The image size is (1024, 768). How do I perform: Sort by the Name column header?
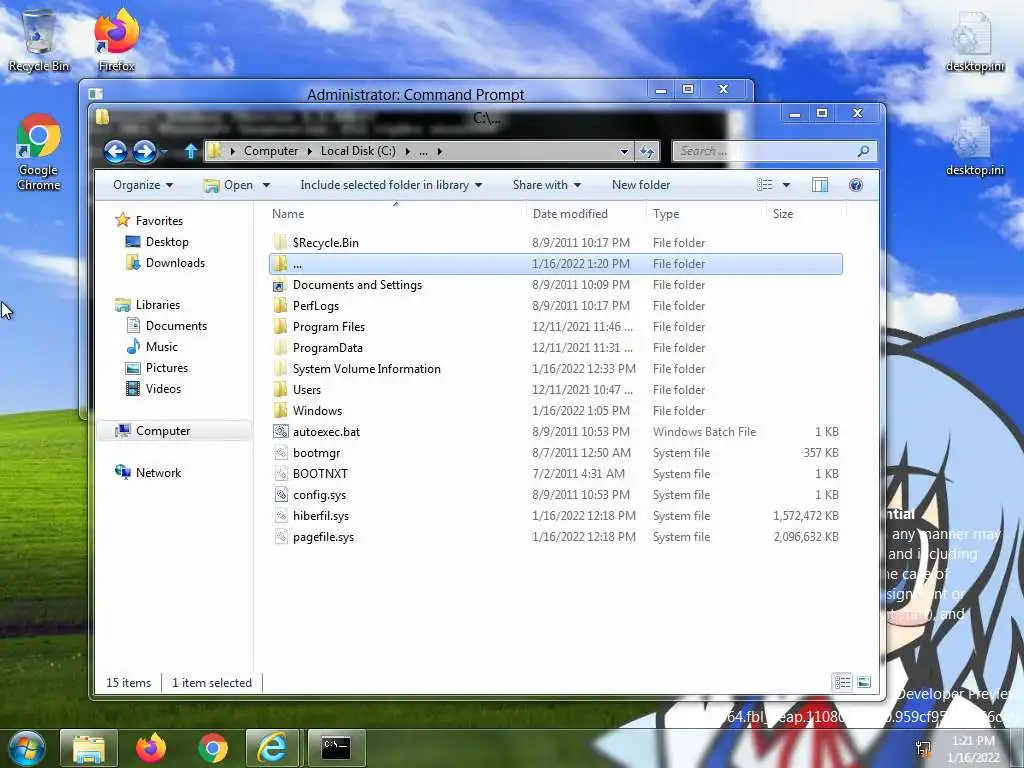point(396,214)
